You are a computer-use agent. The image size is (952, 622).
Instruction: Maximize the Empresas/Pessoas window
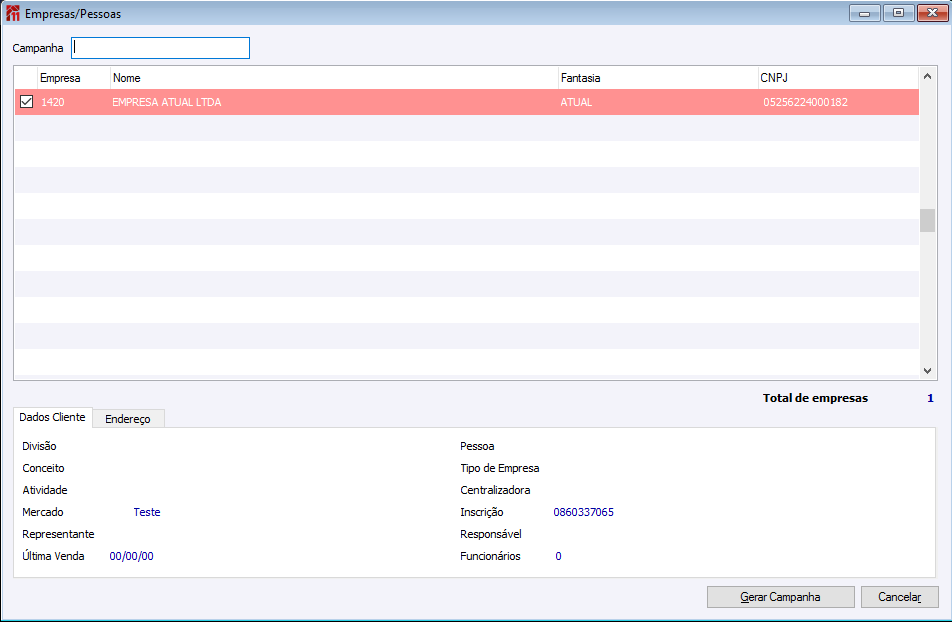[x=899, y=13]
